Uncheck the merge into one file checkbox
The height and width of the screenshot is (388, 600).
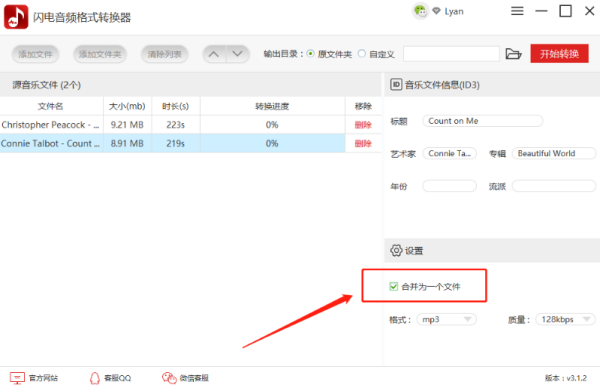[393, 286]
